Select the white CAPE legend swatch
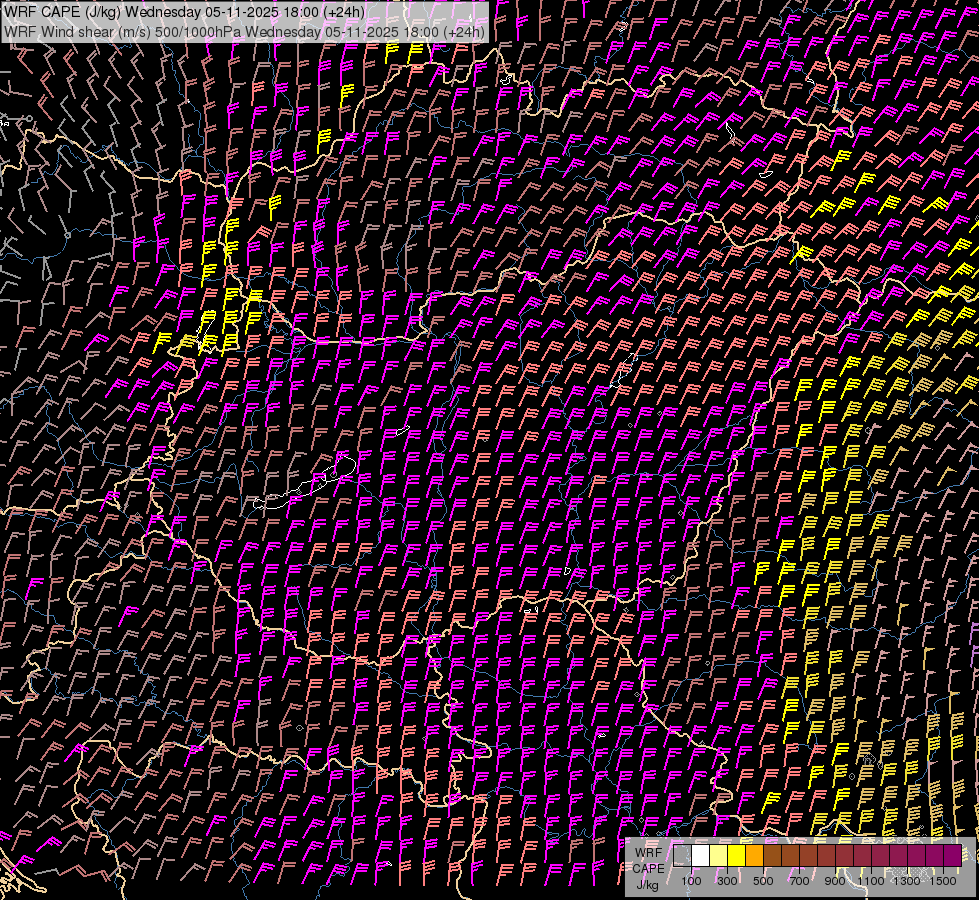Screen dimensions: 979x900 [700, 855]
